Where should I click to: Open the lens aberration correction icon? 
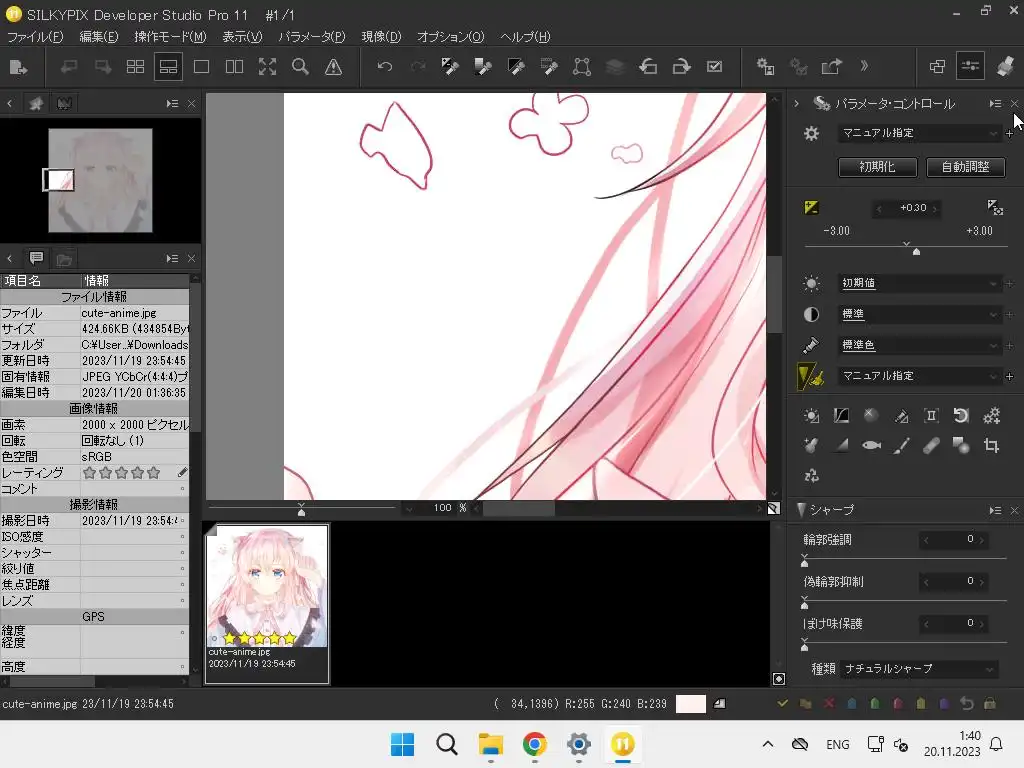pyautogui.click(x=931, y=415)
